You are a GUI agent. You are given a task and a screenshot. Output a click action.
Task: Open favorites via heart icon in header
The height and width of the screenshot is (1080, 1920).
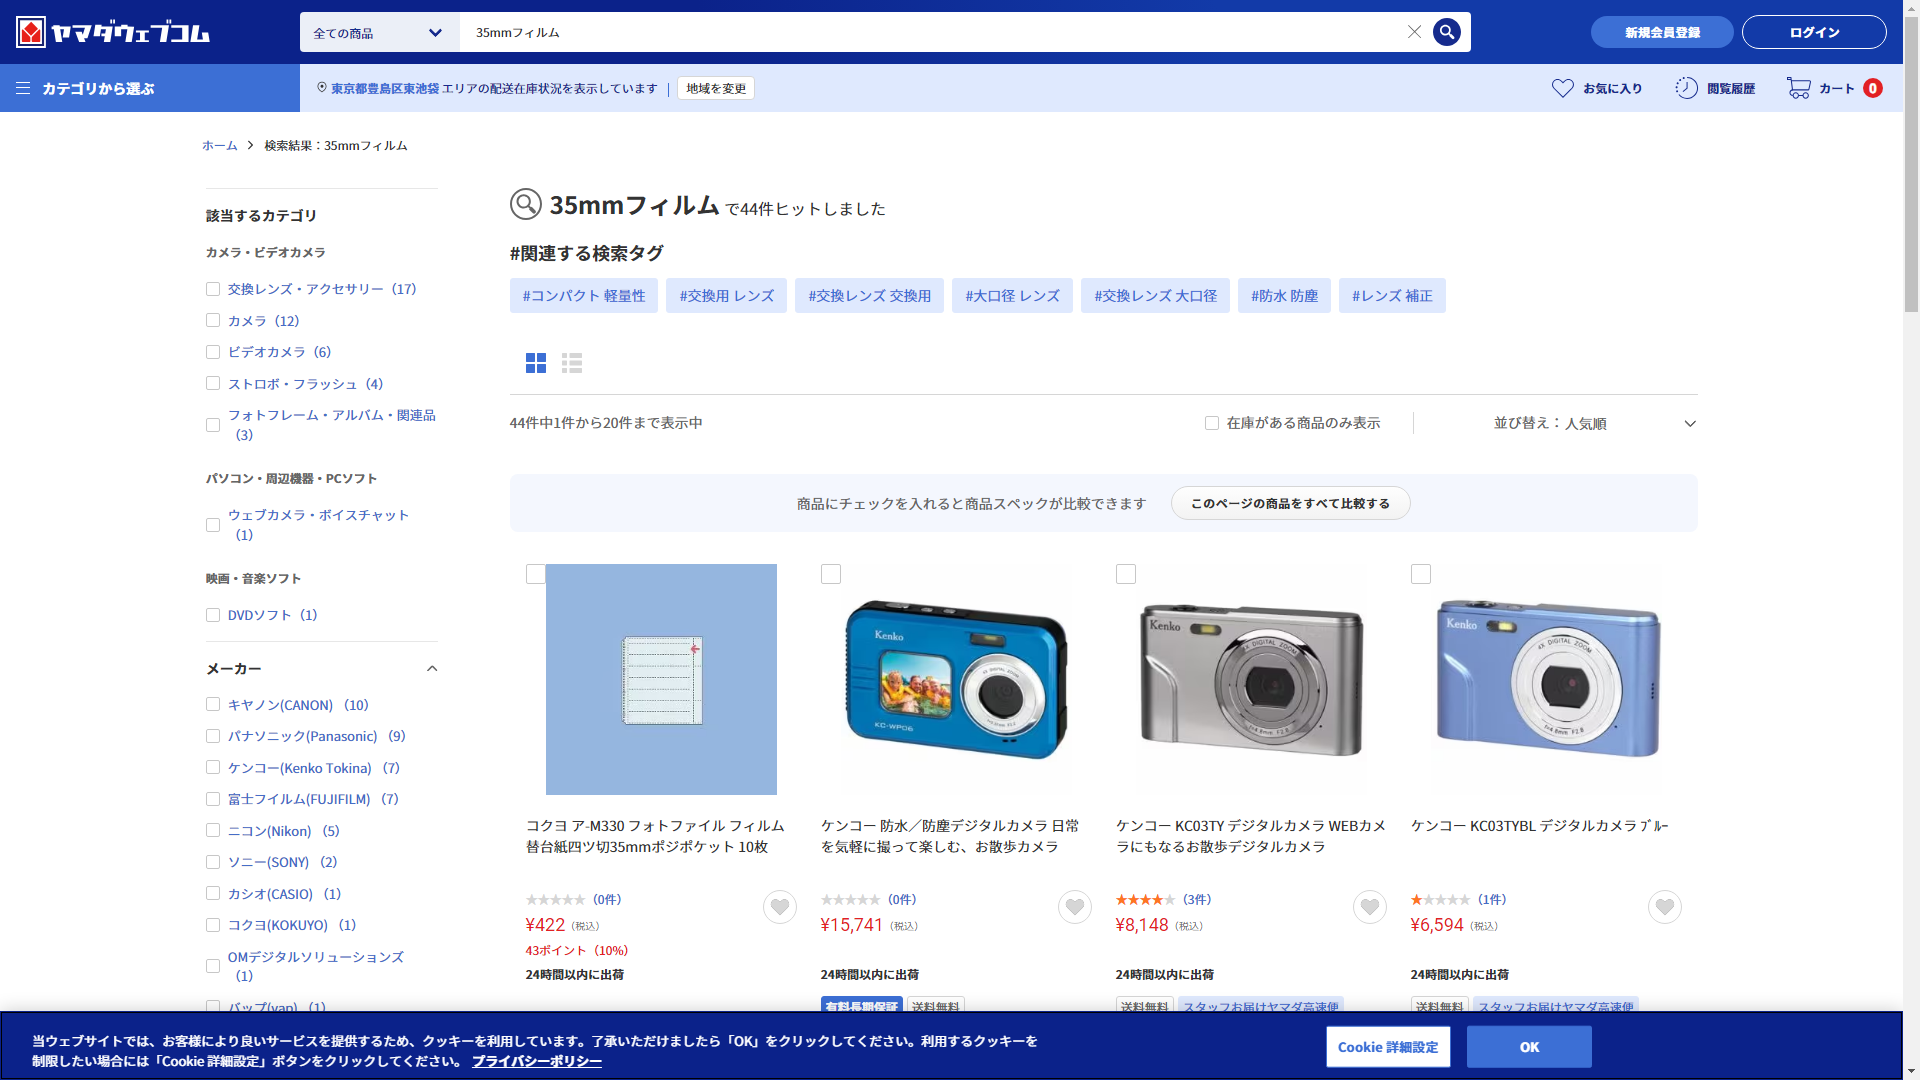[1562, 88]
